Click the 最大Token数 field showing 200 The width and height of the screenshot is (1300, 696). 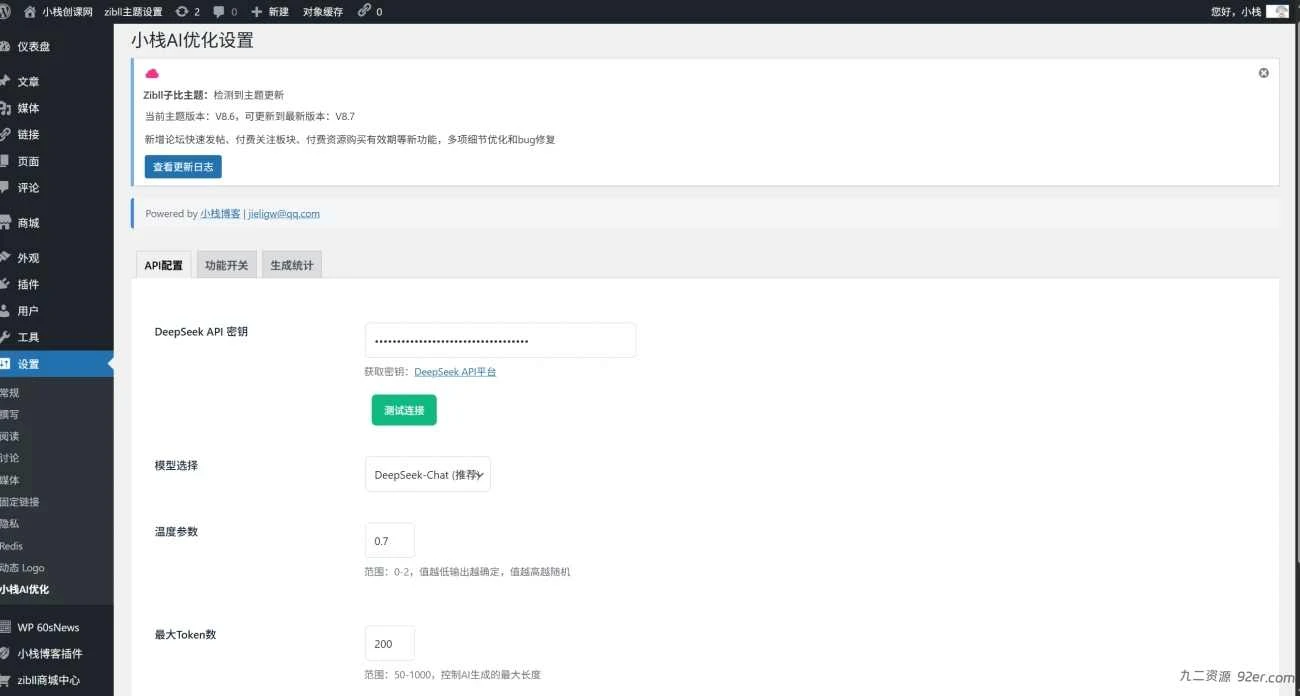click(x=390, y=644)
